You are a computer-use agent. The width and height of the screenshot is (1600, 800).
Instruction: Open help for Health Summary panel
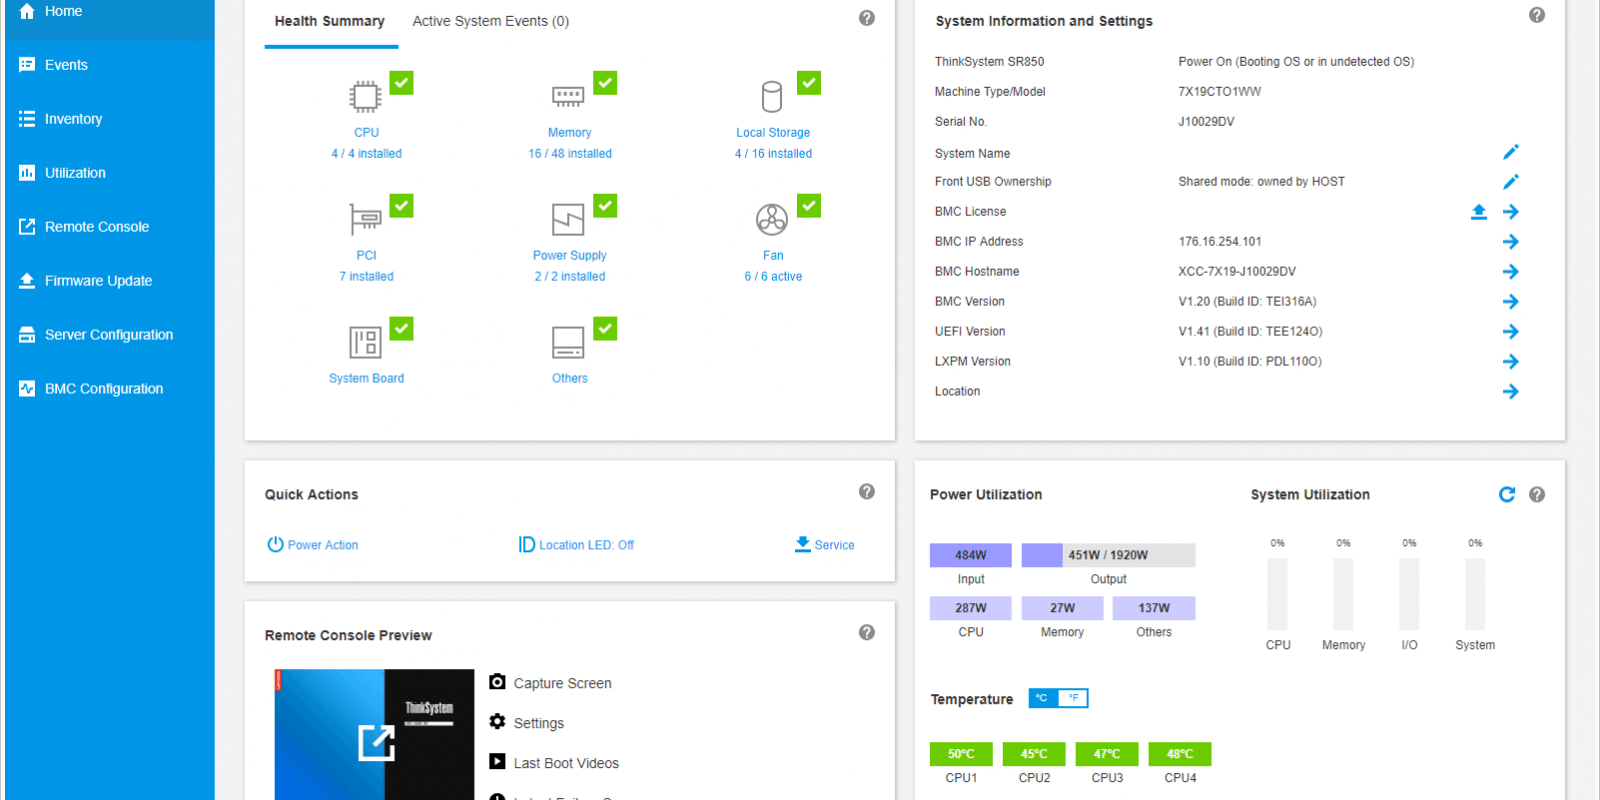click(867, 18)
